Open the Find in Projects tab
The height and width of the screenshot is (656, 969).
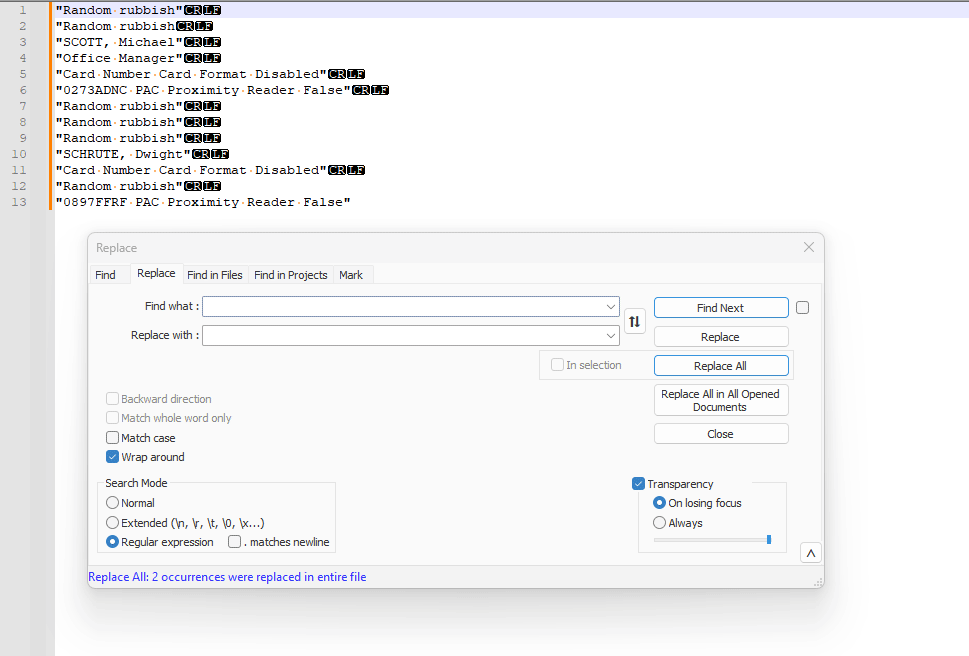(x=290, y=275)
